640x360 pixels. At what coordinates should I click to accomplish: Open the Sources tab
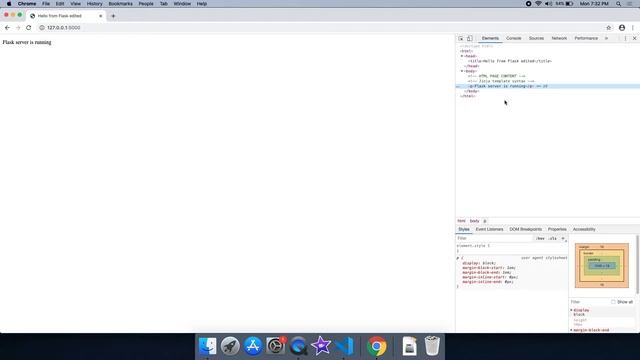pyautogui.click(x=536, y=38)
